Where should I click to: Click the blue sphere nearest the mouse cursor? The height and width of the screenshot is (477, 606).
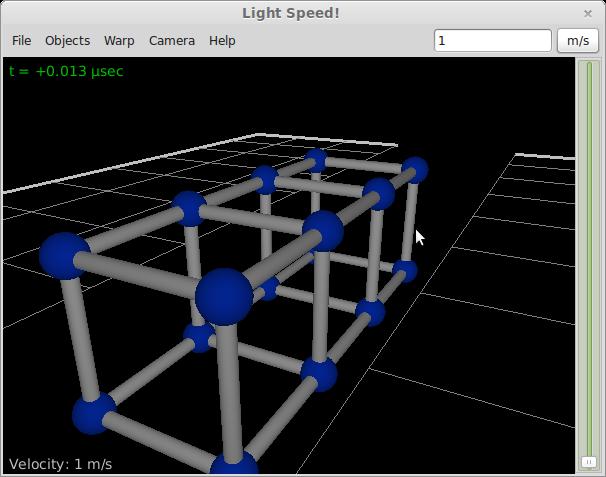coord(404,271)
